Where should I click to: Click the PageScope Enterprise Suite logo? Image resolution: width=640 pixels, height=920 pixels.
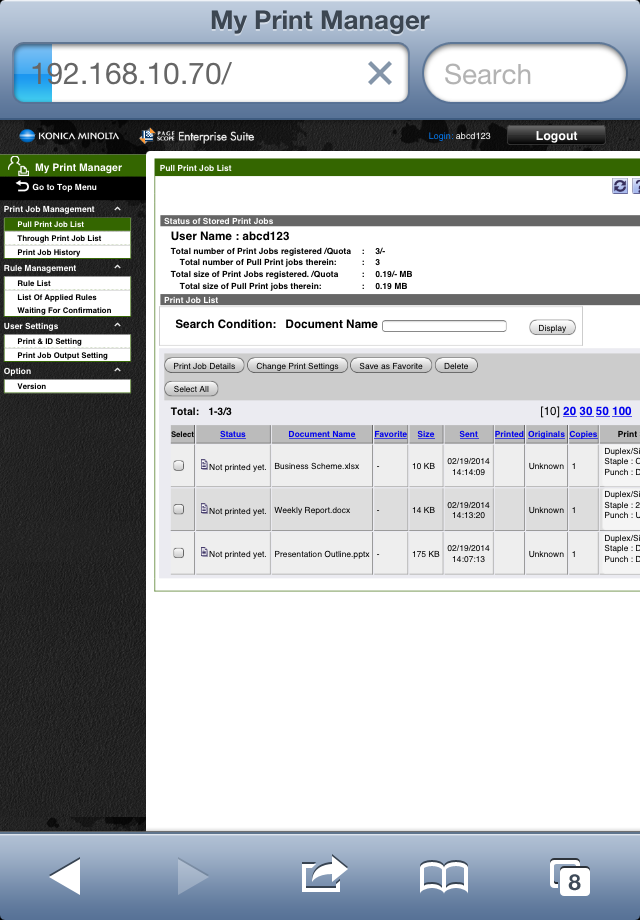[x=197, y=136]
